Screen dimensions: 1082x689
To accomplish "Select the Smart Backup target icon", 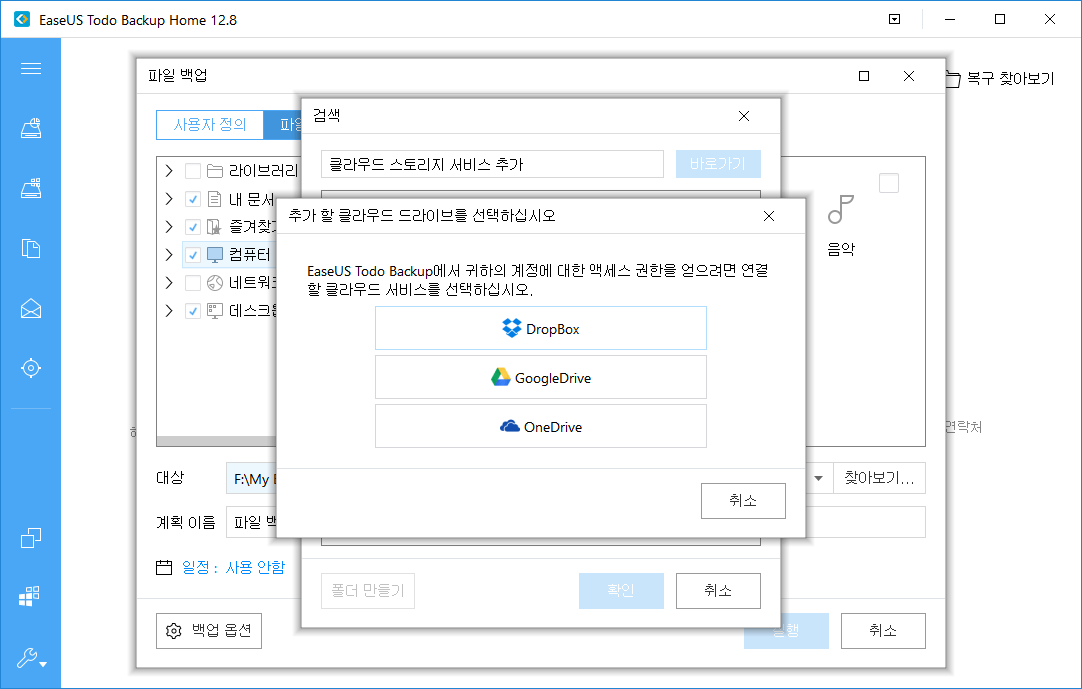I will [30, 367].
